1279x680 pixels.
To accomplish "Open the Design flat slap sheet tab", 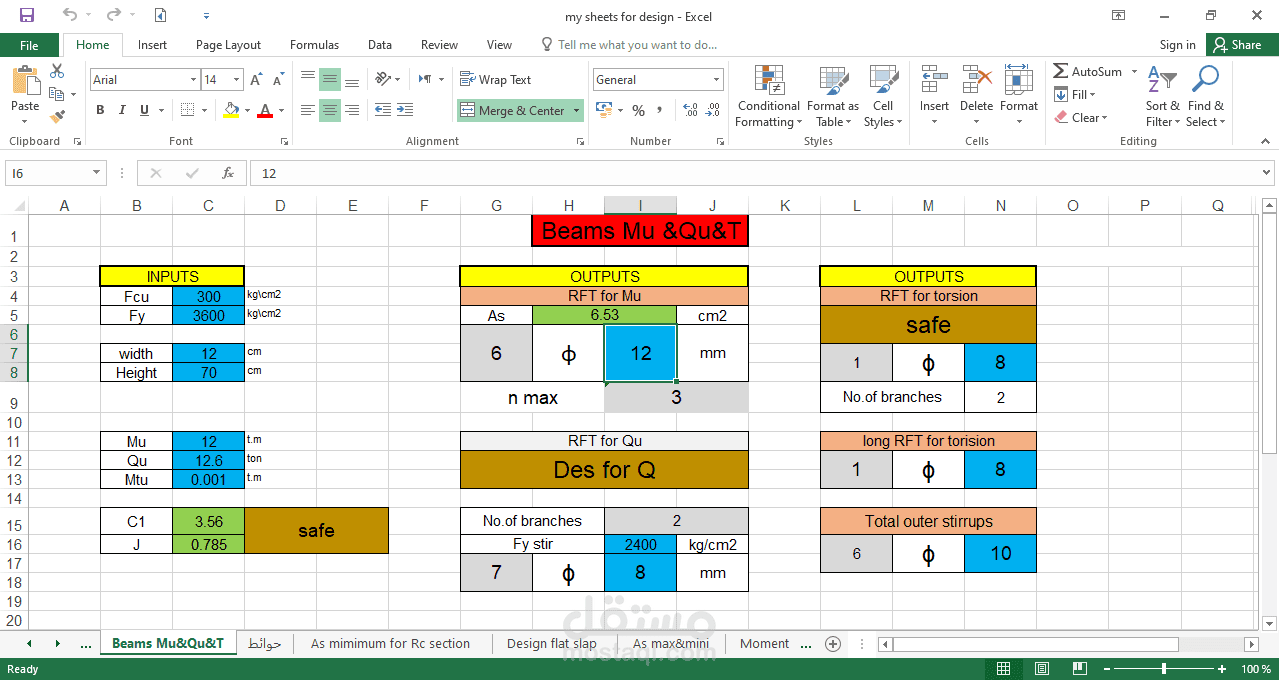I will click(x=551, y=644).
